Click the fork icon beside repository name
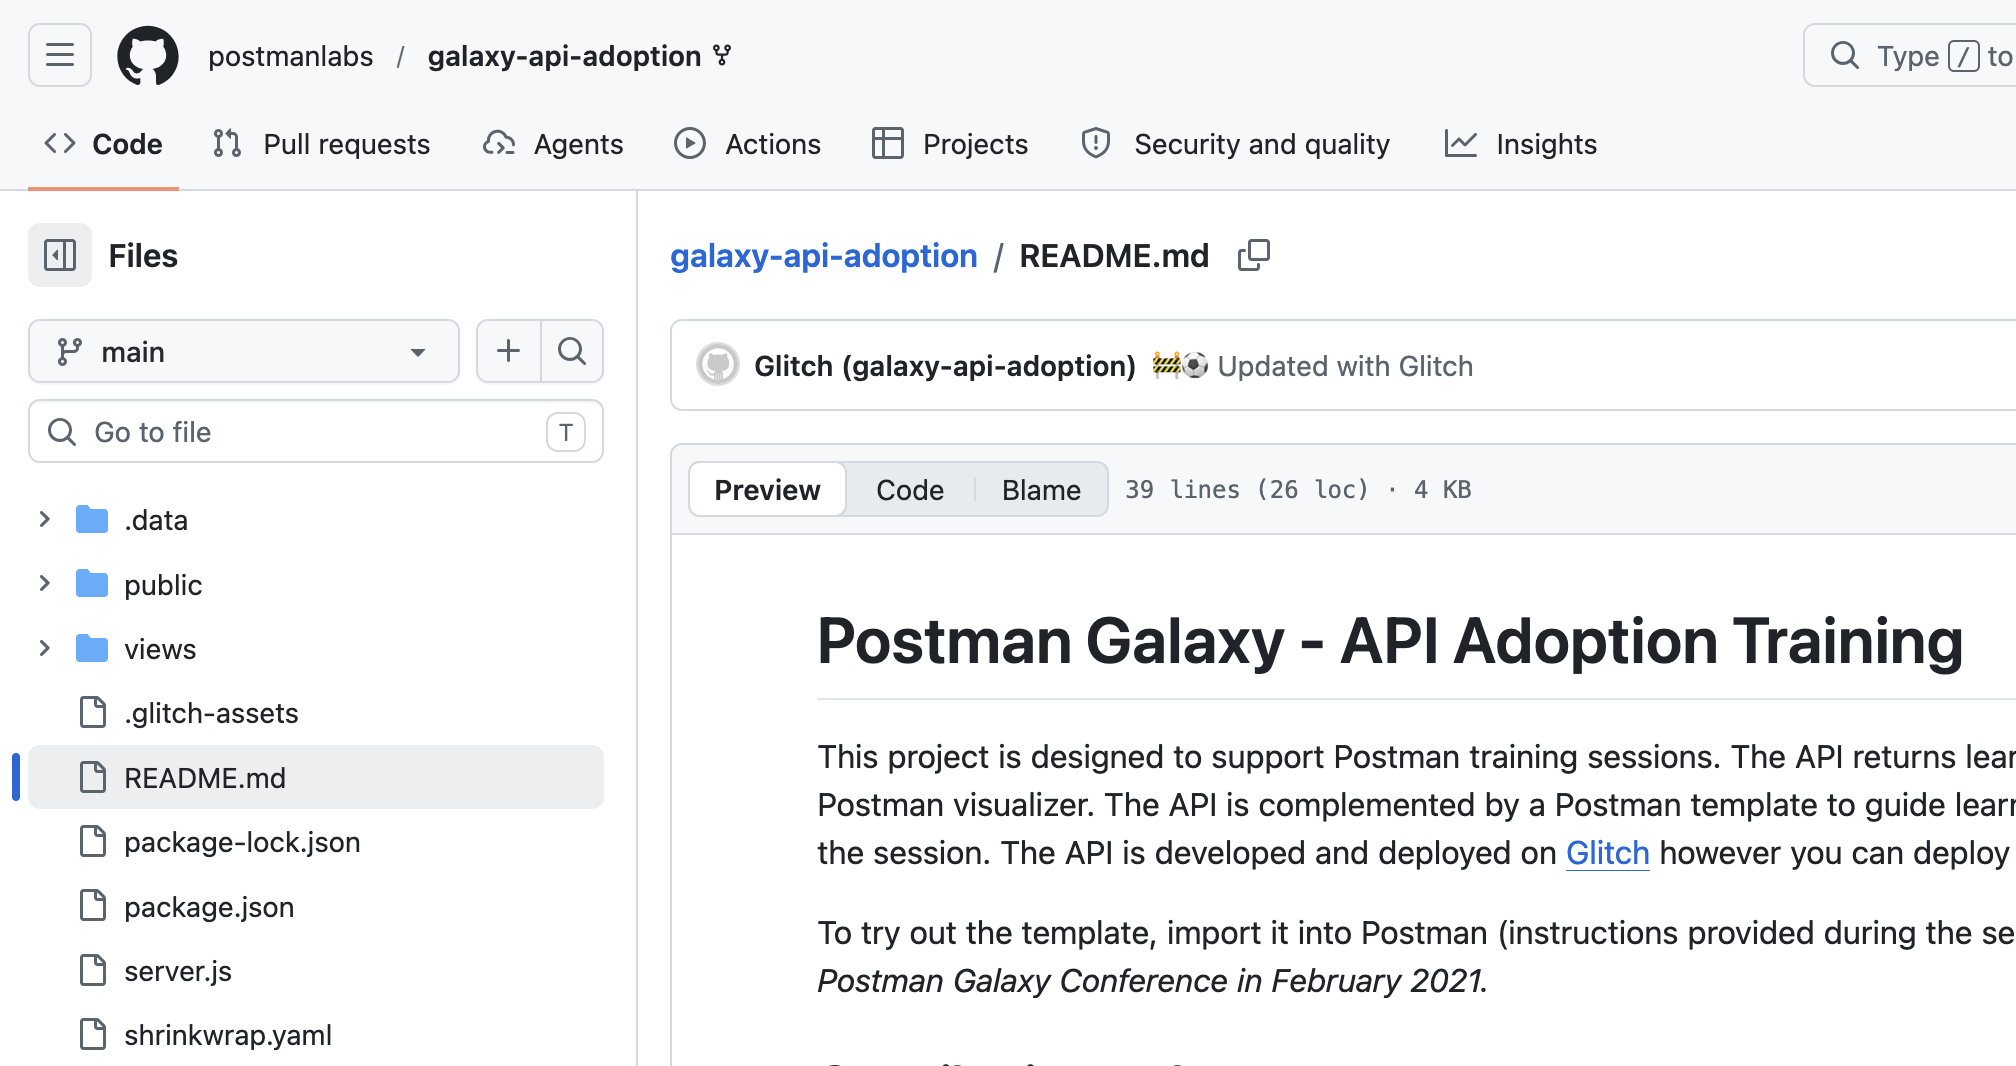This screenshot has width=2016, height=1066. [722, 55]
